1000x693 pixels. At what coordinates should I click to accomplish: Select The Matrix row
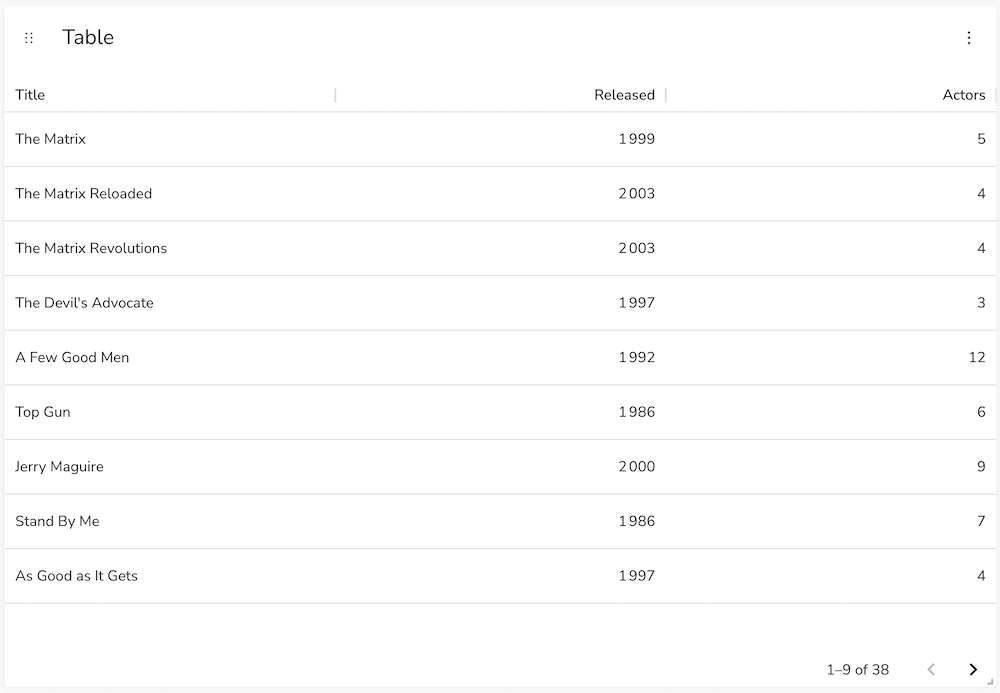click(x=500, y=139)
